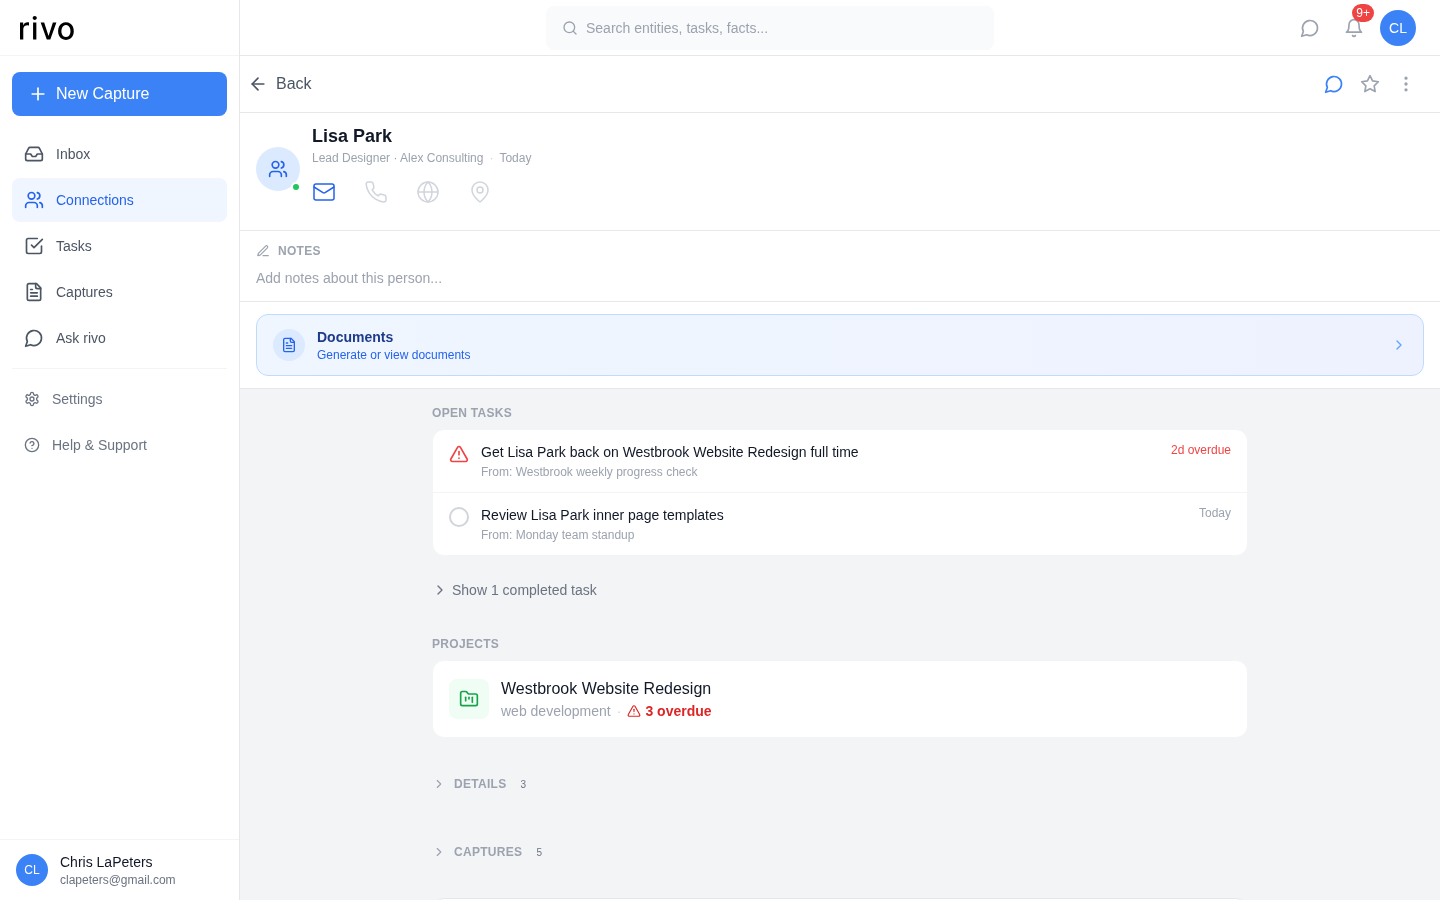This screenshot has width=1440, height=900.
Task: Click the overdue warning triangle on Westbrook task
Action: (x=459, y=454)
